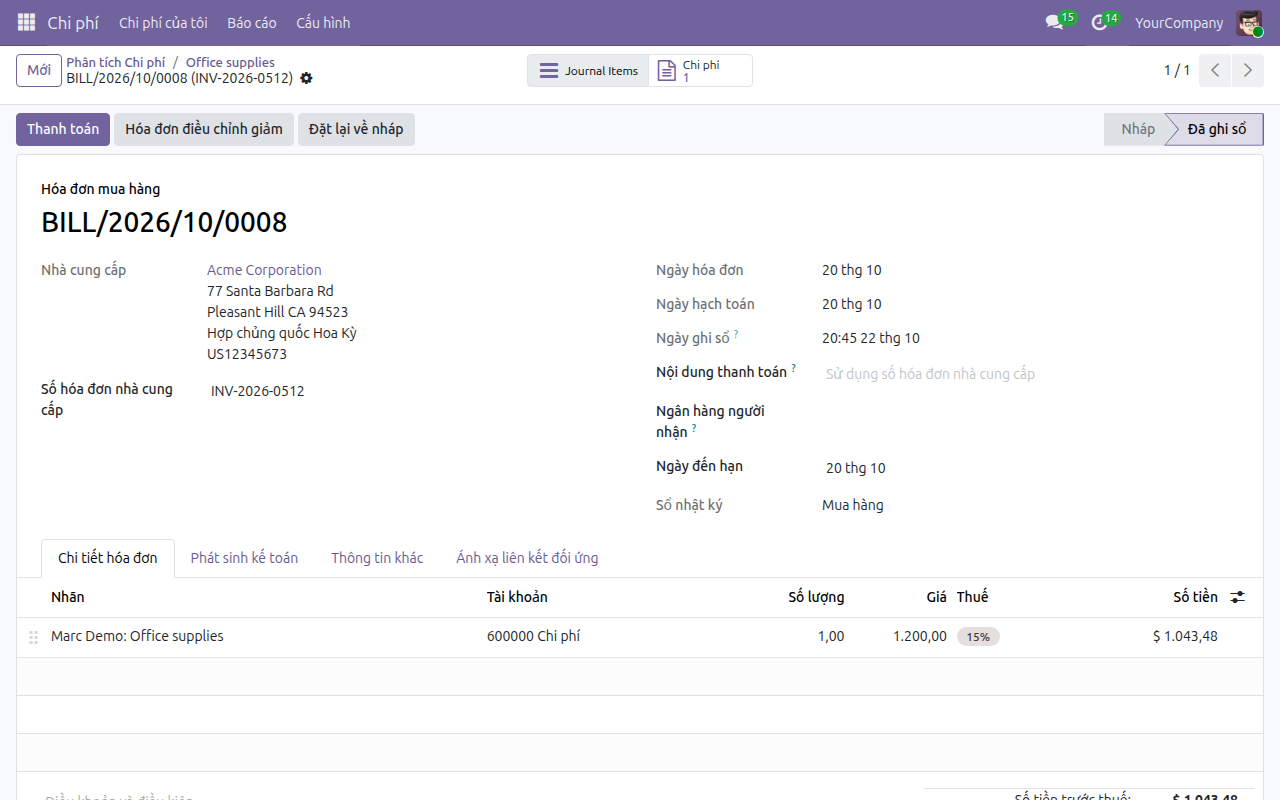Image resolution: width=1280 pixels, height=800 pixels.
Task: Grab the drag handle of Office supplies line
Action: (34, 637)
